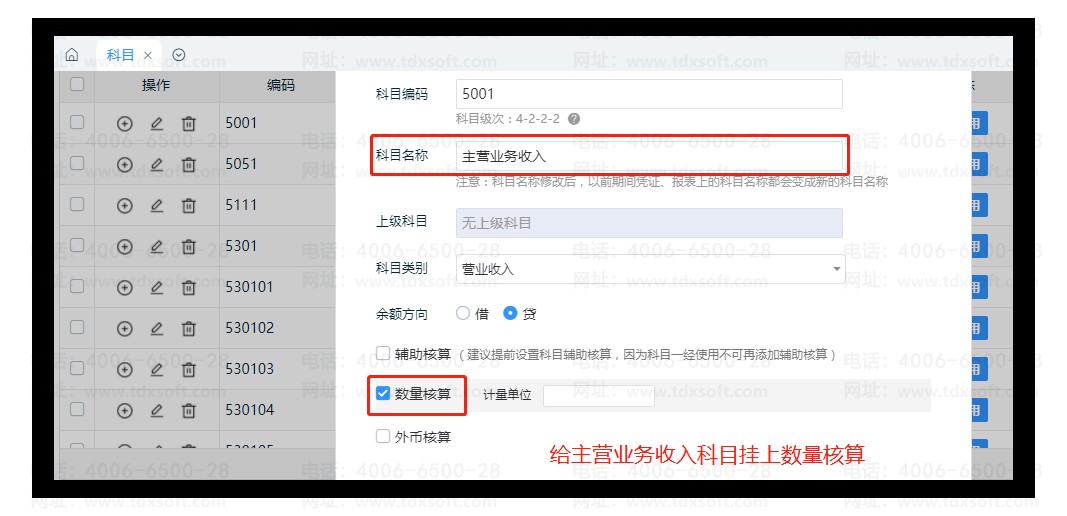1067x516 pixels.
Task: Click edit pencil icon for row 5051
Action: [x=156, y=165]
